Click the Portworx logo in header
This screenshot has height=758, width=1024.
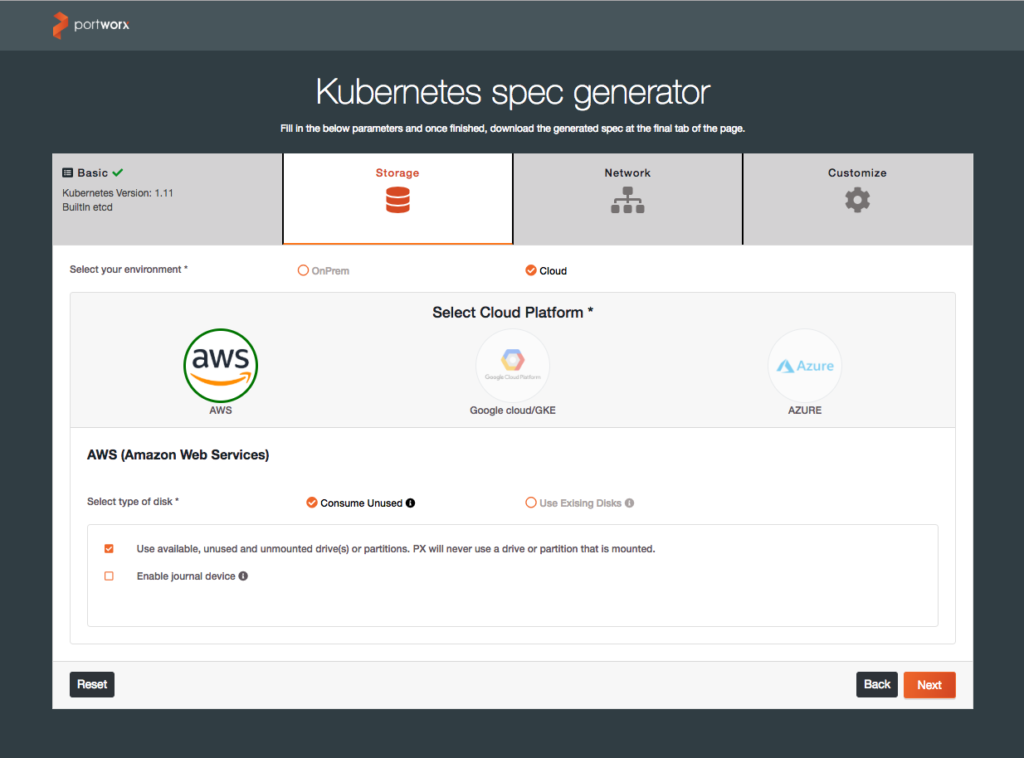click(91, 25)
